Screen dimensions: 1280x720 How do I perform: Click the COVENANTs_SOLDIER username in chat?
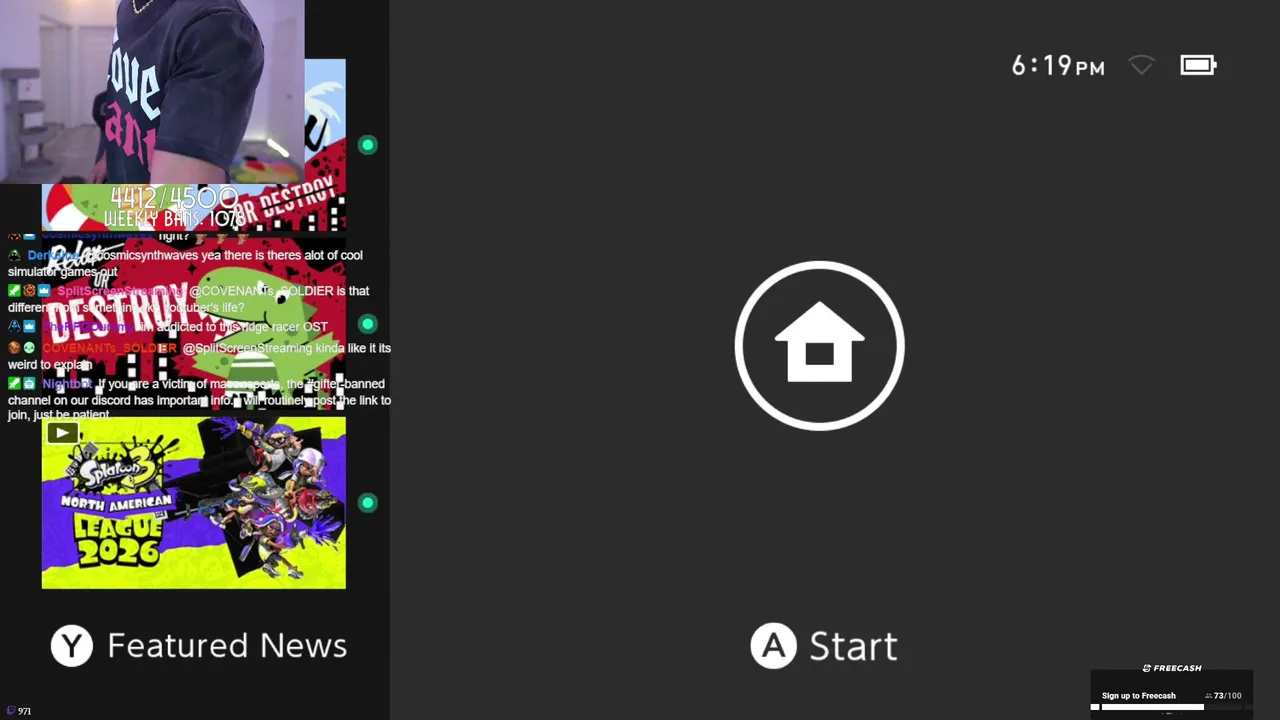pos(109,348)
